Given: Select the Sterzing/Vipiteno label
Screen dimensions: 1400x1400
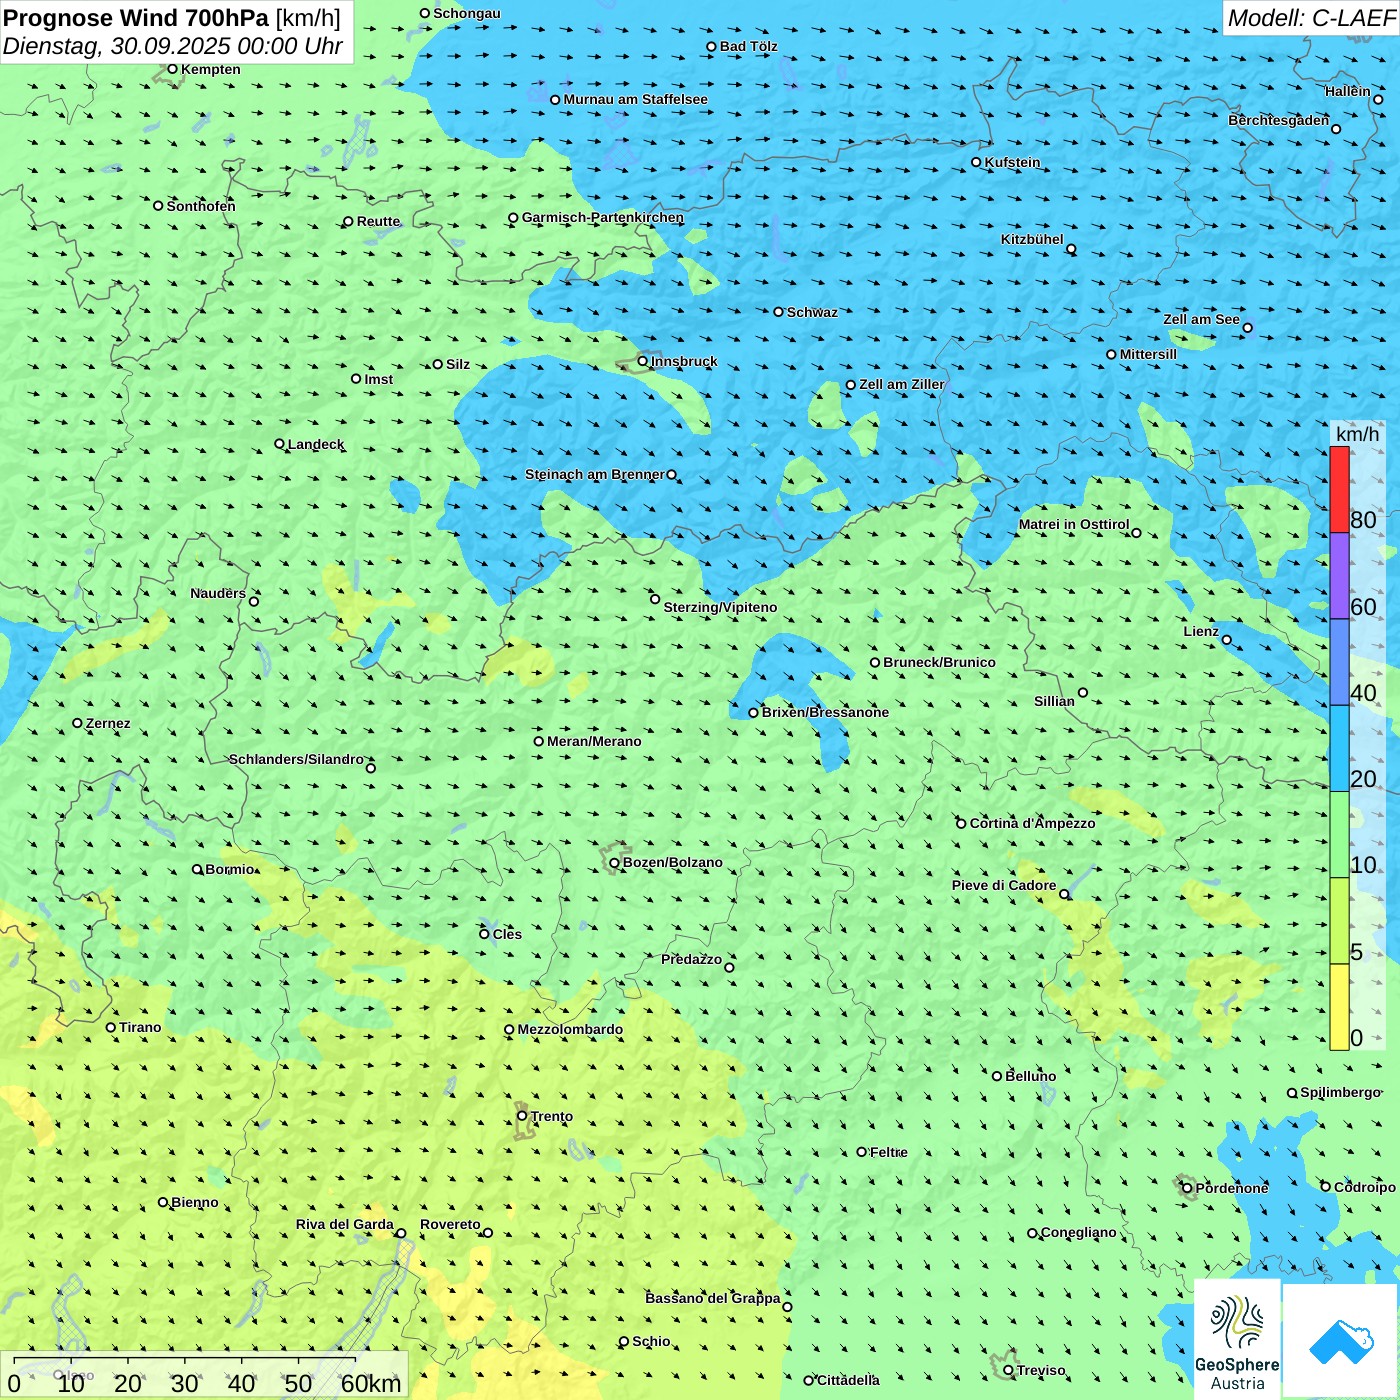Looking at the screenshot, I should tap(721, 607).
